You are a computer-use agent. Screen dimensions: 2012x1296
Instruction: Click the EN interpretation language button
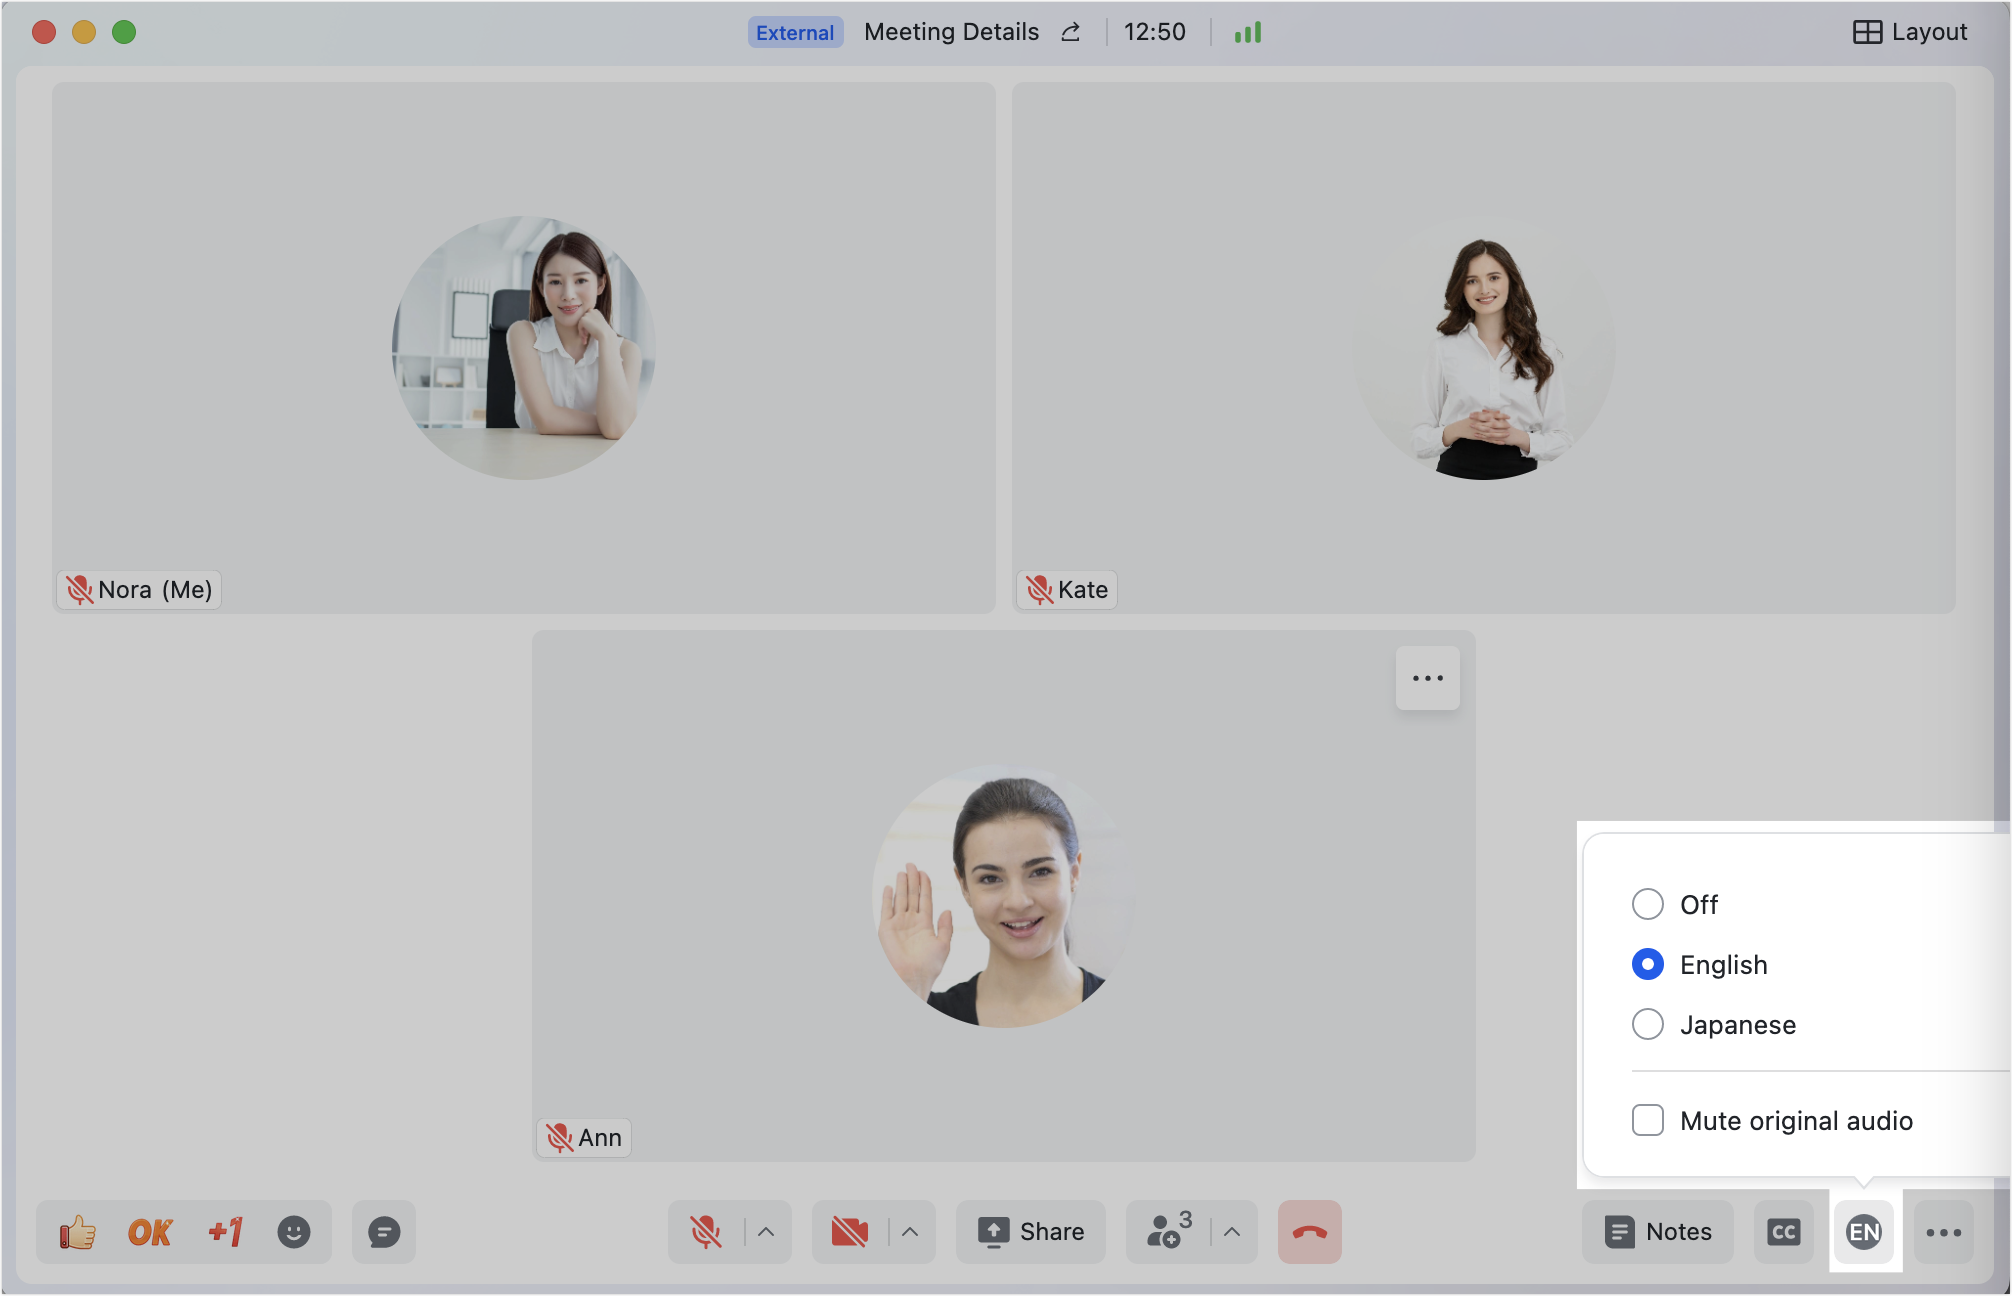pos(1864,1232)
